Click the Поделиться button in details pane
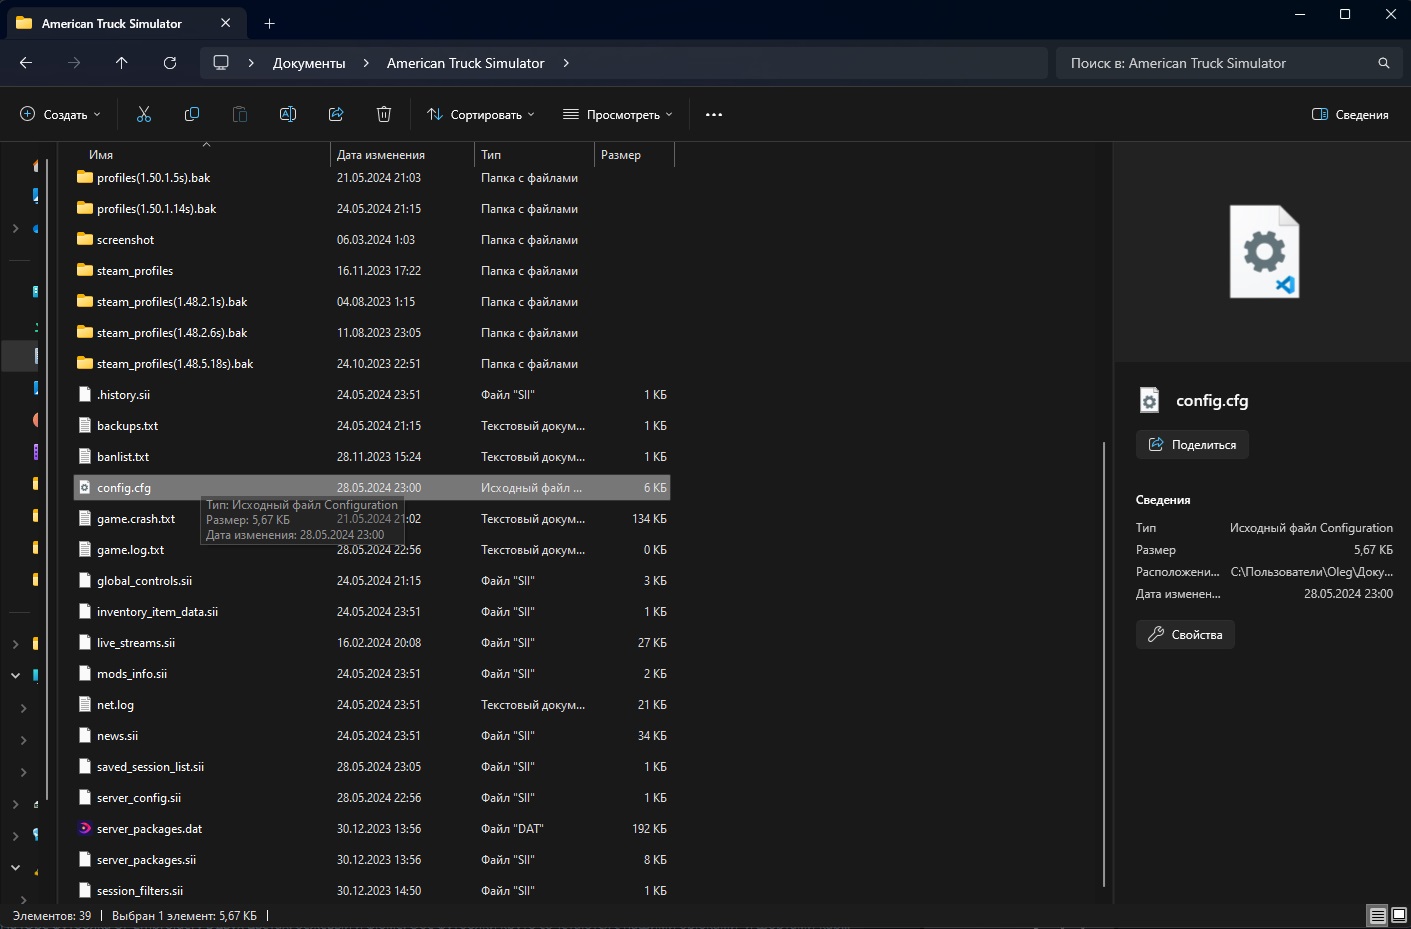 tap(1192, 445)
